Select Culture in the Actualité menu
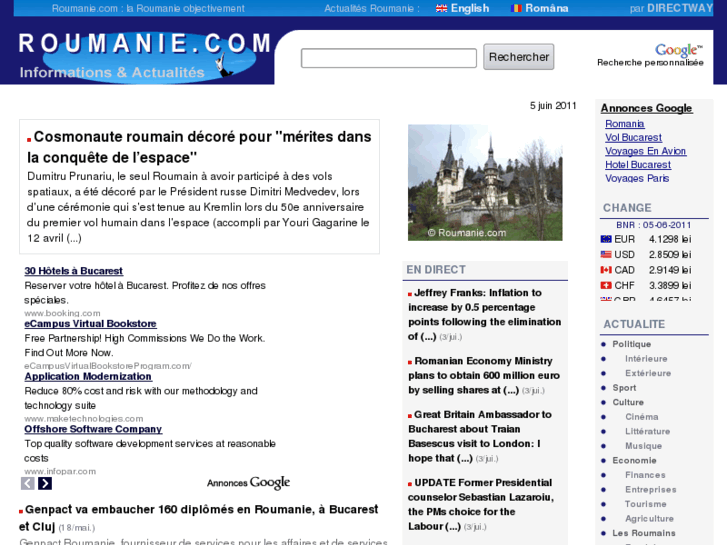727x545 pixels. [x=628, y=402]
